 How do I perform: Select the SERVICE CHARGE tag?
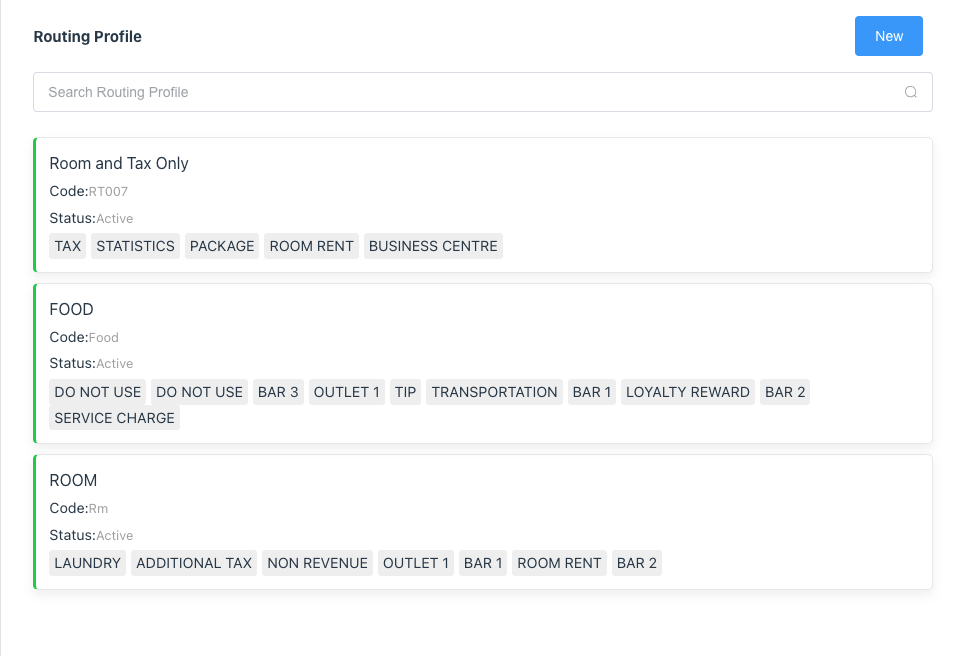click(114, 418)
